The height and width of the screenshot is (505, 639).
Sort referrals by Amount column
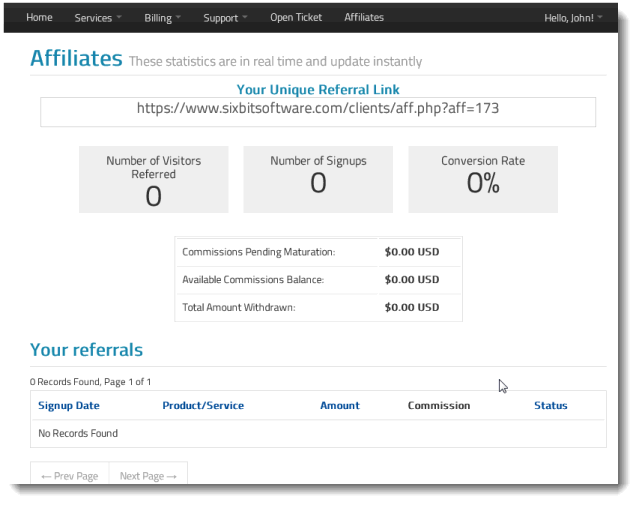[x=340, y=406]
